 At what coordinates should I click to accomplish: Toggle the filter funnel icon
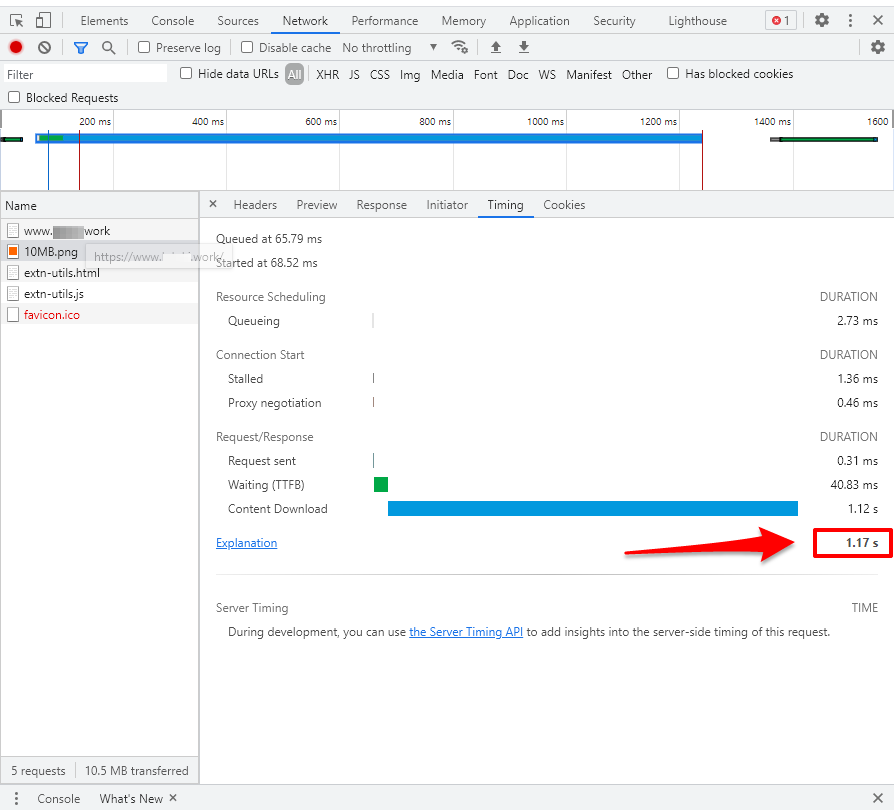81,47
